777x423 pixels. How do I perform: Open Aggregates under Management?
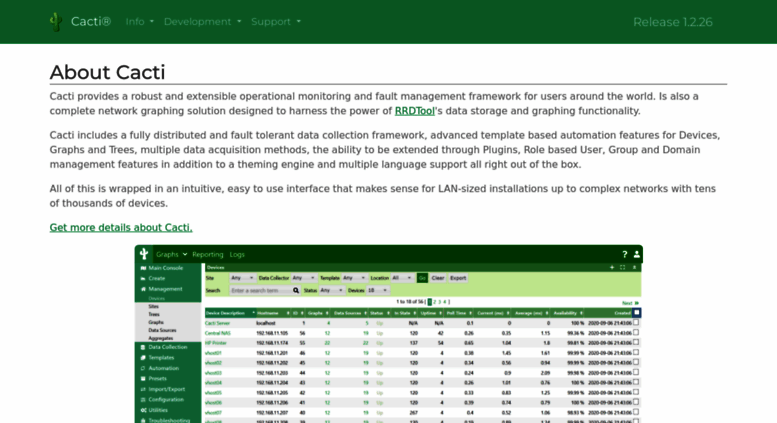point(161,338)
